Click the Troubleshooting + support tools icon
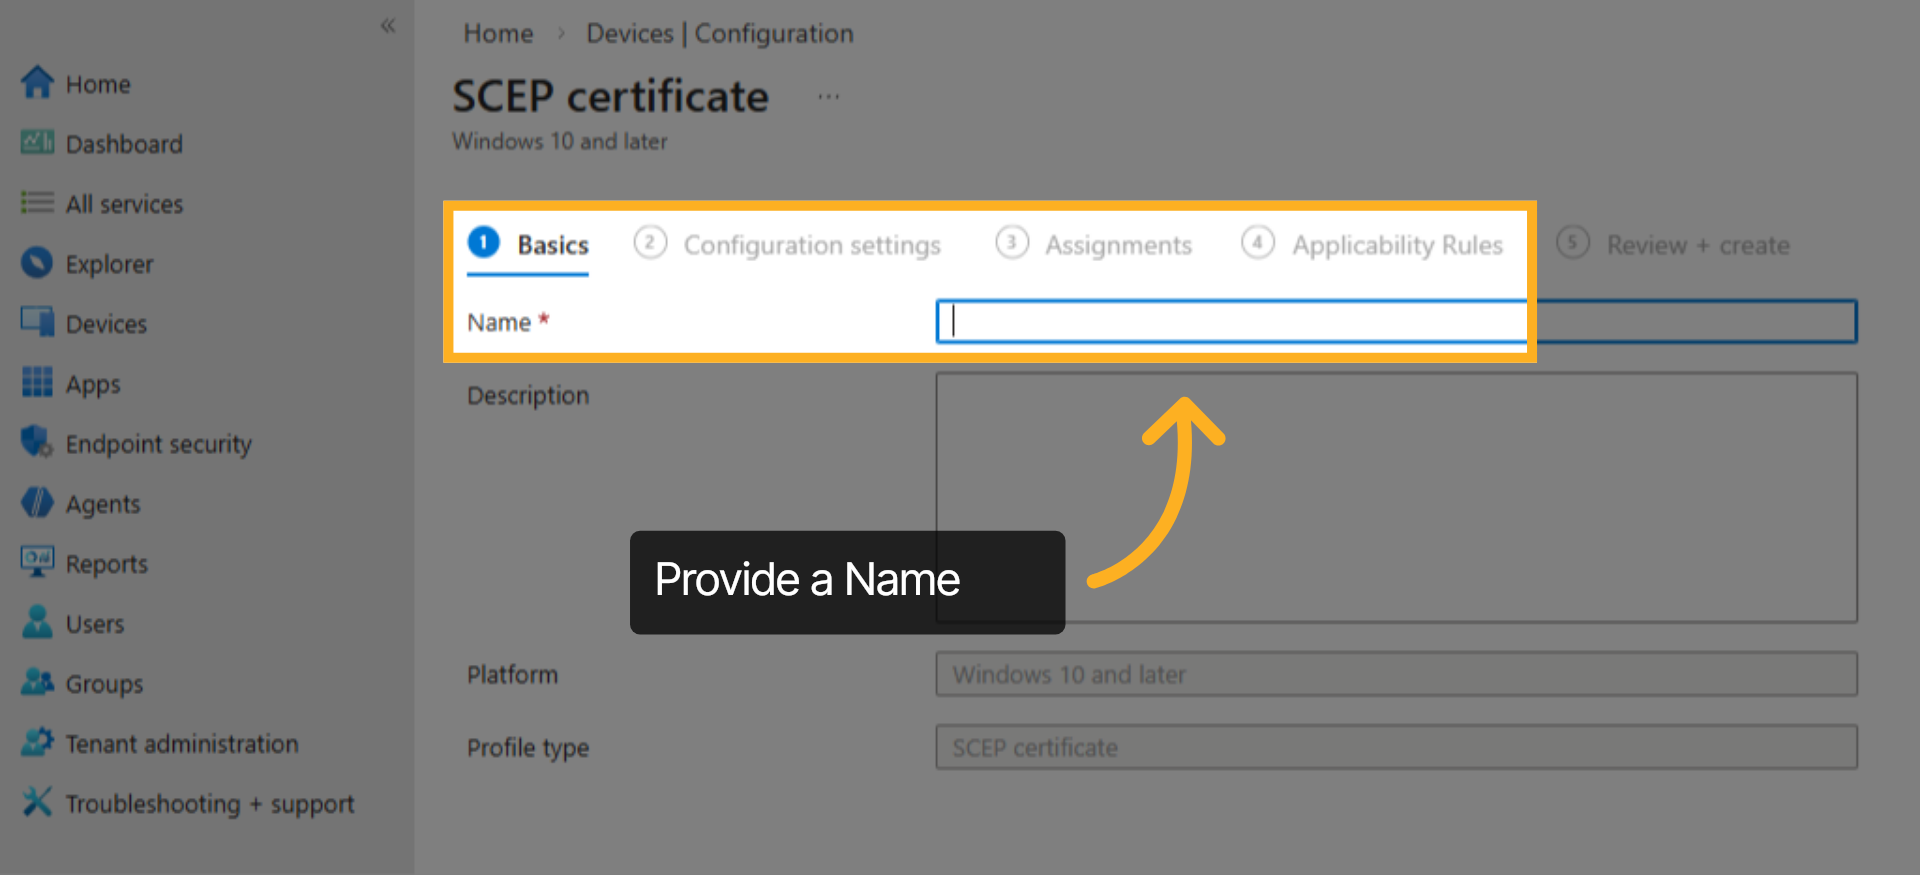1920x875 pixels. (x=37, y=802)
